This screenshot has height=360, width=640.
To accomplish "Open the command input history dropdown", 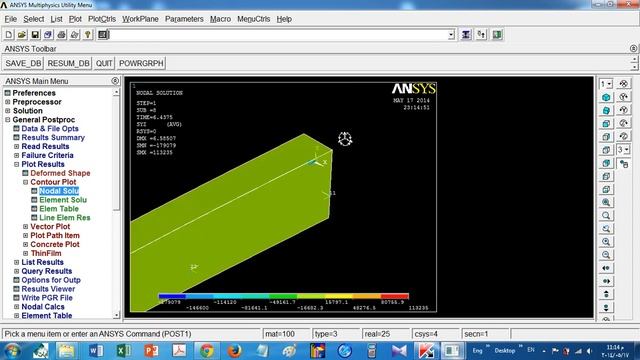I will 451,35.
